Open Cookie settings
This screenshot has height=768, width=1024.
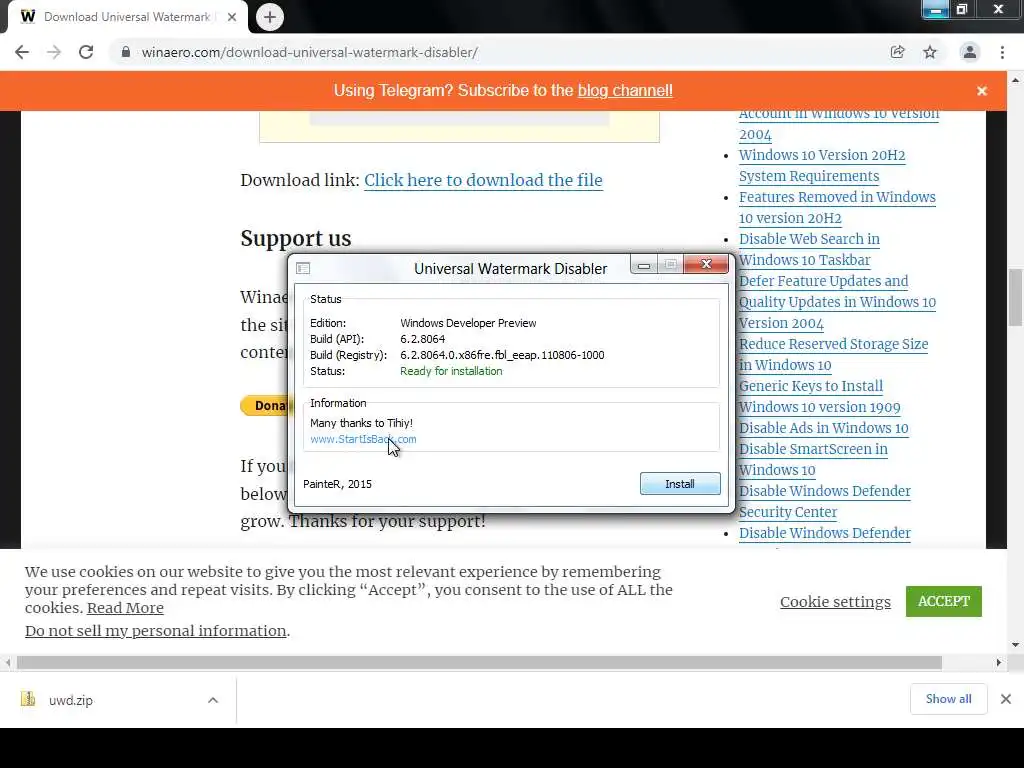(835, 601)
